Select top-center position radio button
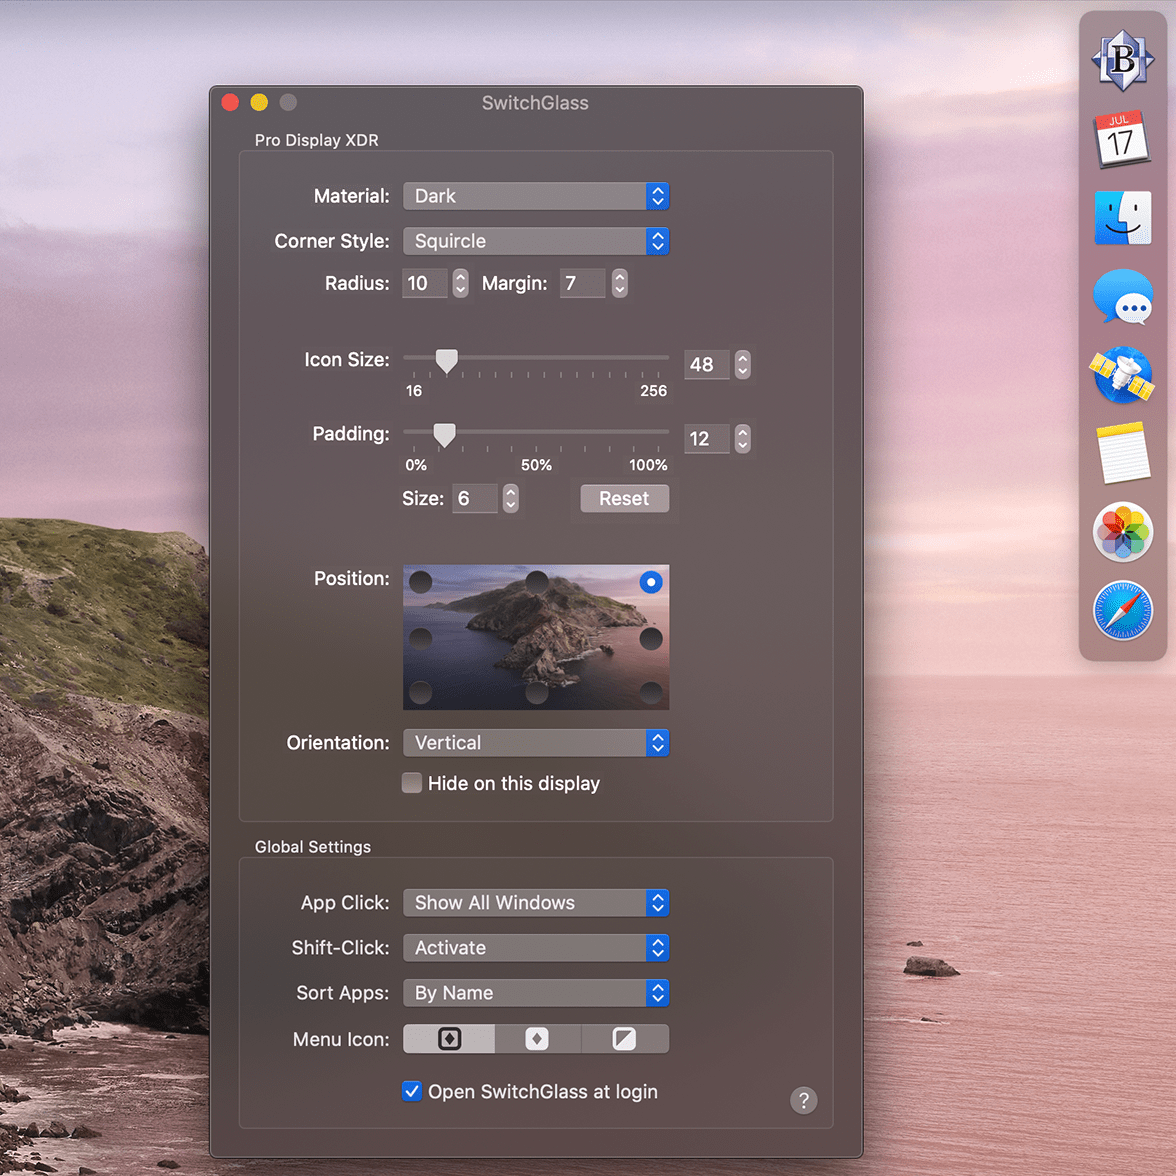Viewport: 1176px width, 1176px height. point(537,582)
